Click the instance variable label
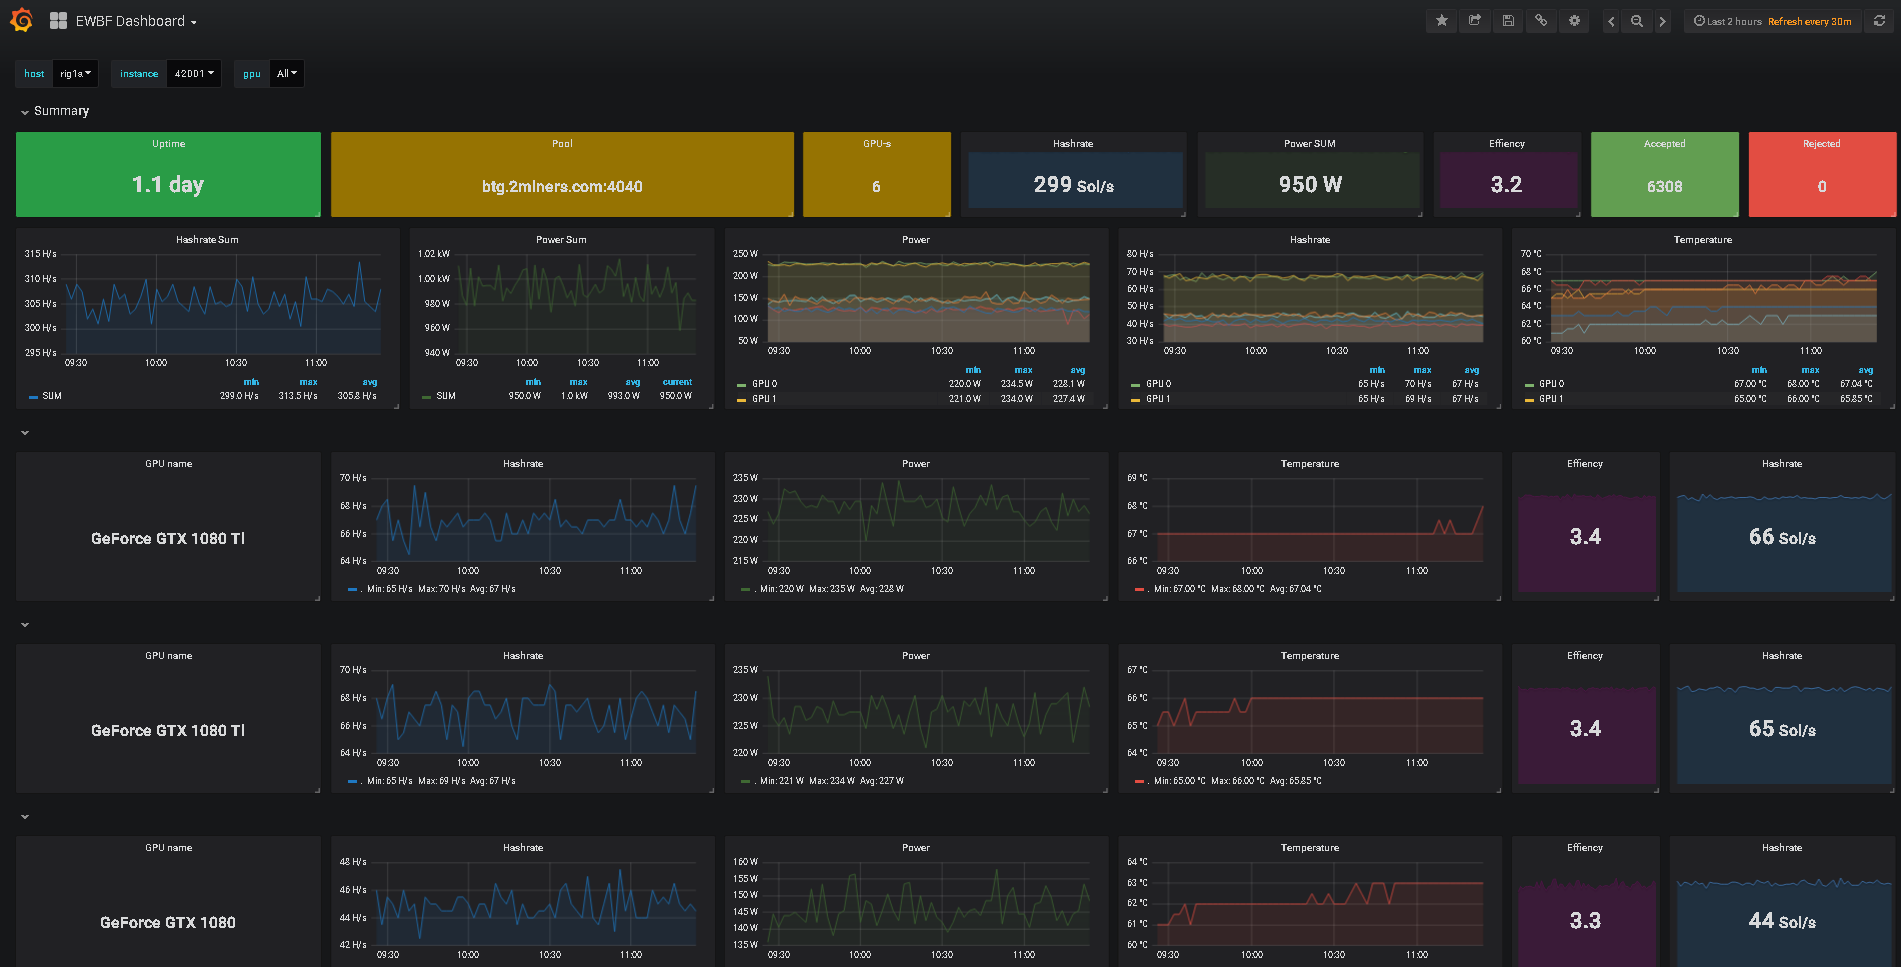The image size is (1901, 967). 139,73
